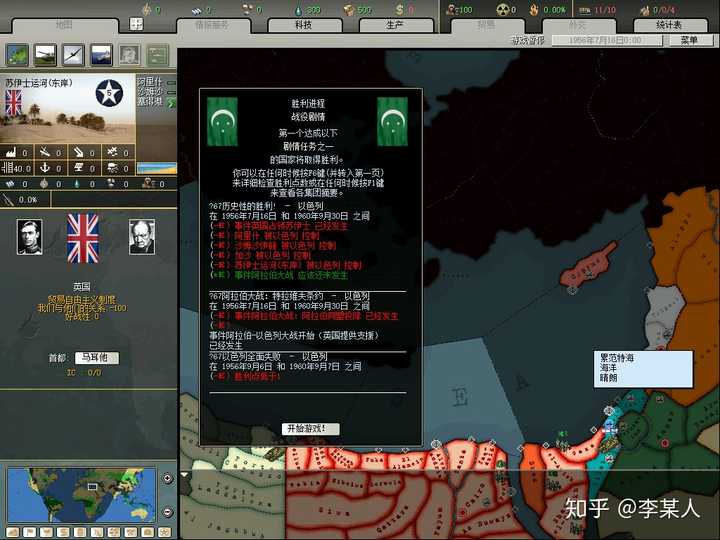Click the right green crescent flag in dialog

point(393,122)
